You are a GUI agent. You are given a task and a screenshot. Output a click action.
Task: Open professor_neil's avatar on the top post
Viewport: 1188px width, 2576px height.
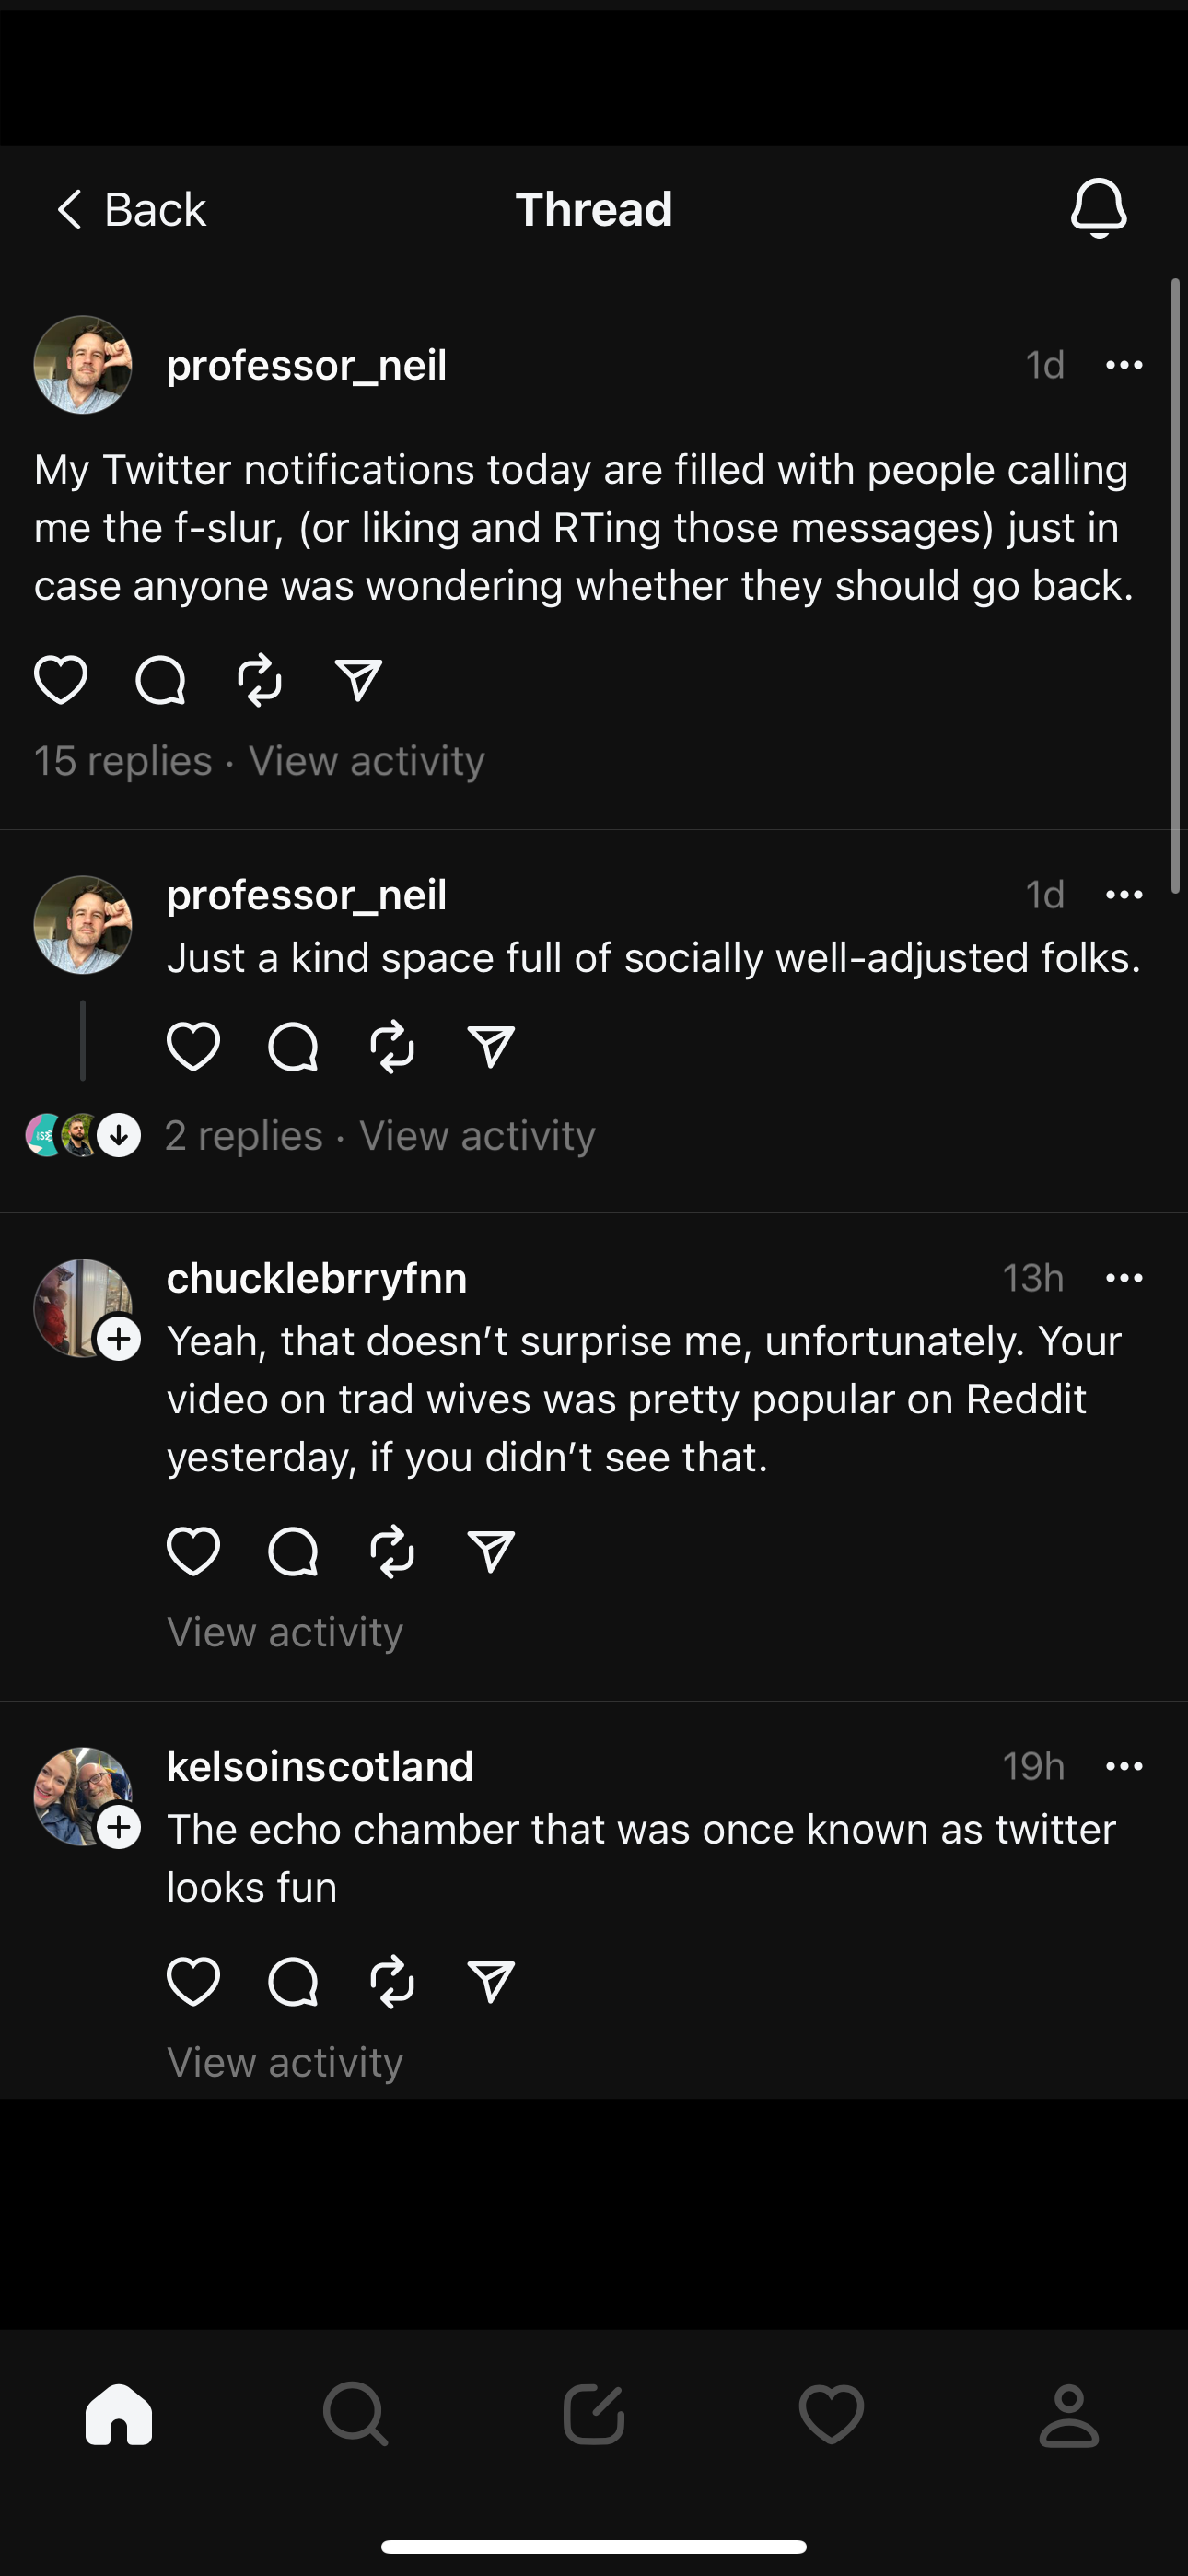(x=83, y=365)
